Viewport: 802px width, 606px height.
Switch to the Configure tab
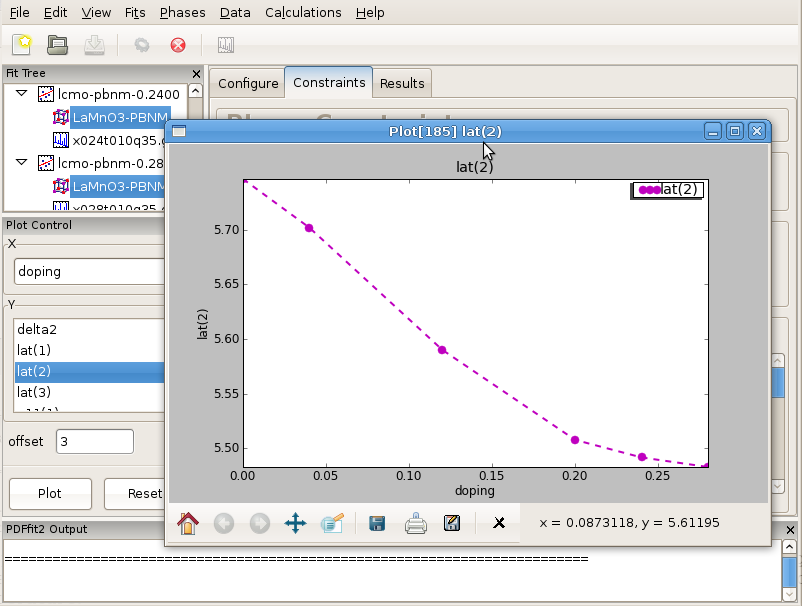tap(248, 83)
